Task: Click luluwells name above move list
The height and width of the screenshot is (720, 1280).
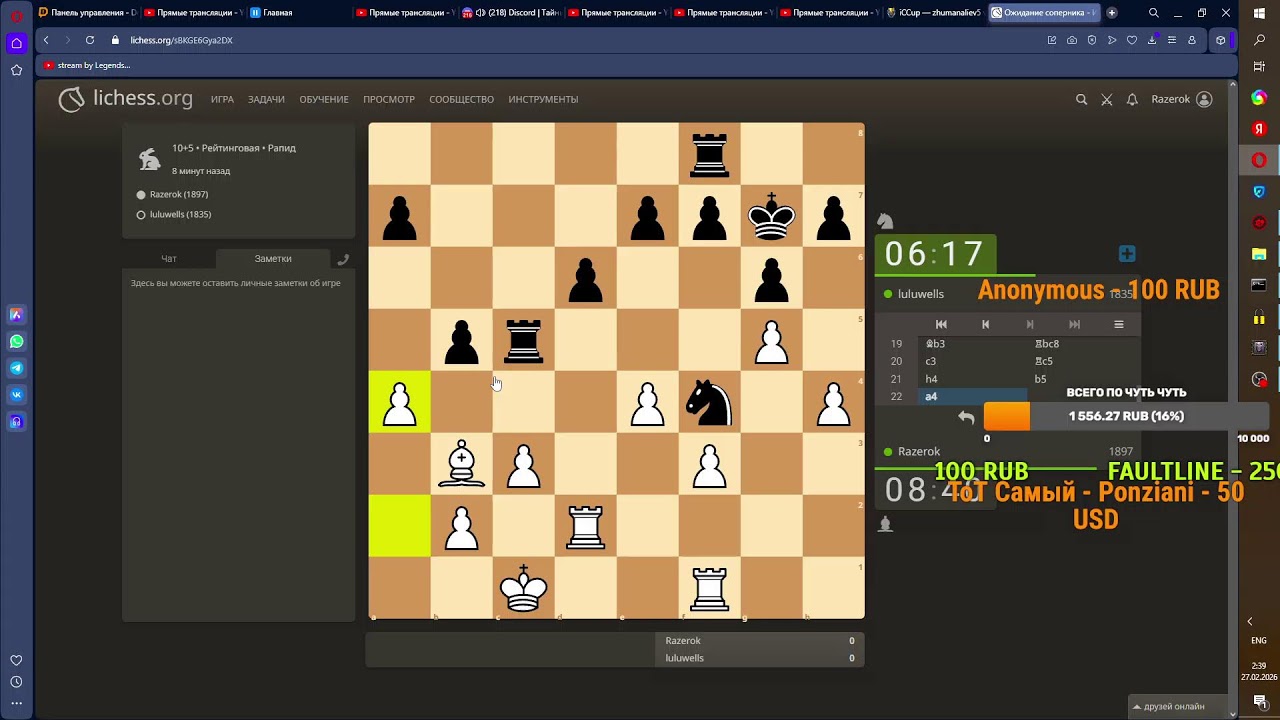Action: pos(921,294)
